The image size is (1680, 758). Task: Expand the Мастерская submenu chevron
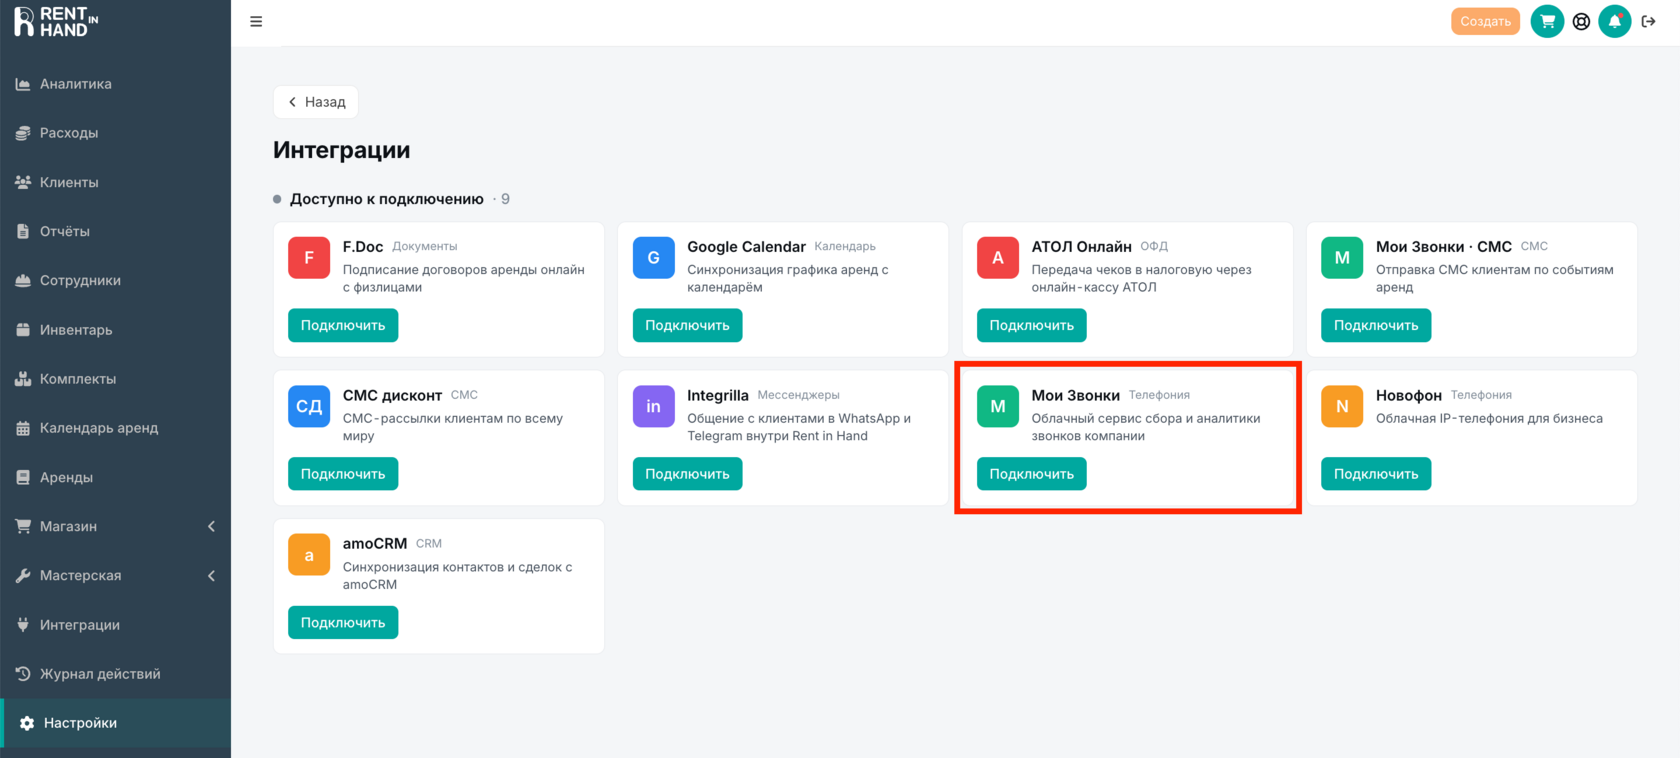[x=211, y=576]
